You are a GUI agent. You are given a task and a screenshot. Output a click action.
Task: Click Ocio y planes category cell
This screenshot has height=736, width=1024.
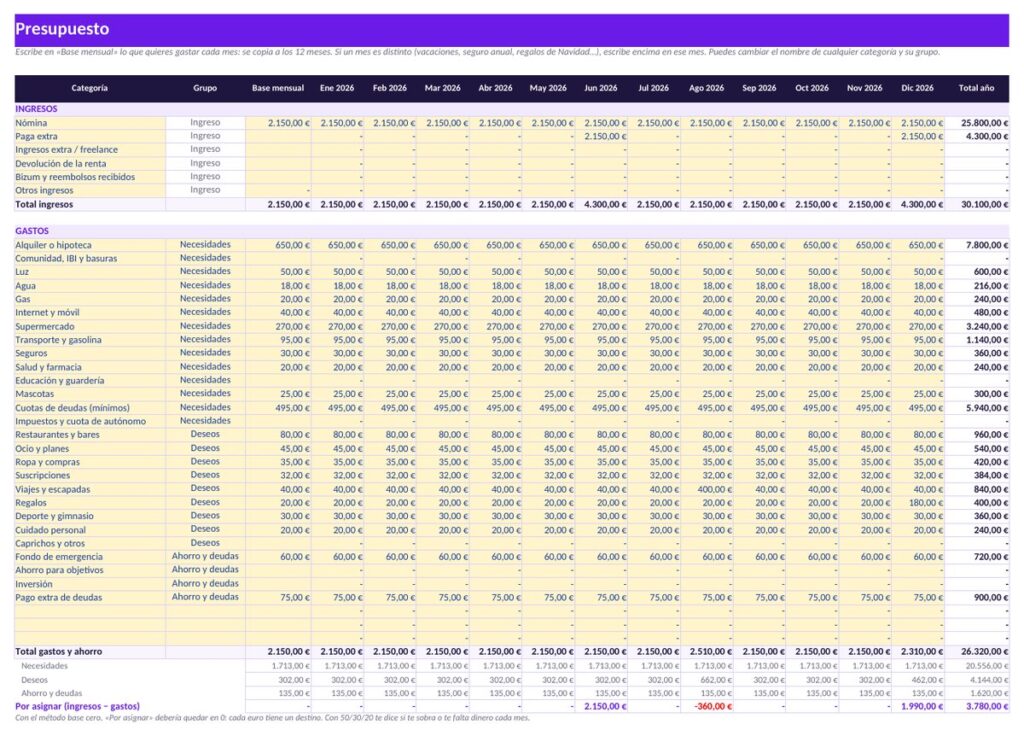[90, 449]
